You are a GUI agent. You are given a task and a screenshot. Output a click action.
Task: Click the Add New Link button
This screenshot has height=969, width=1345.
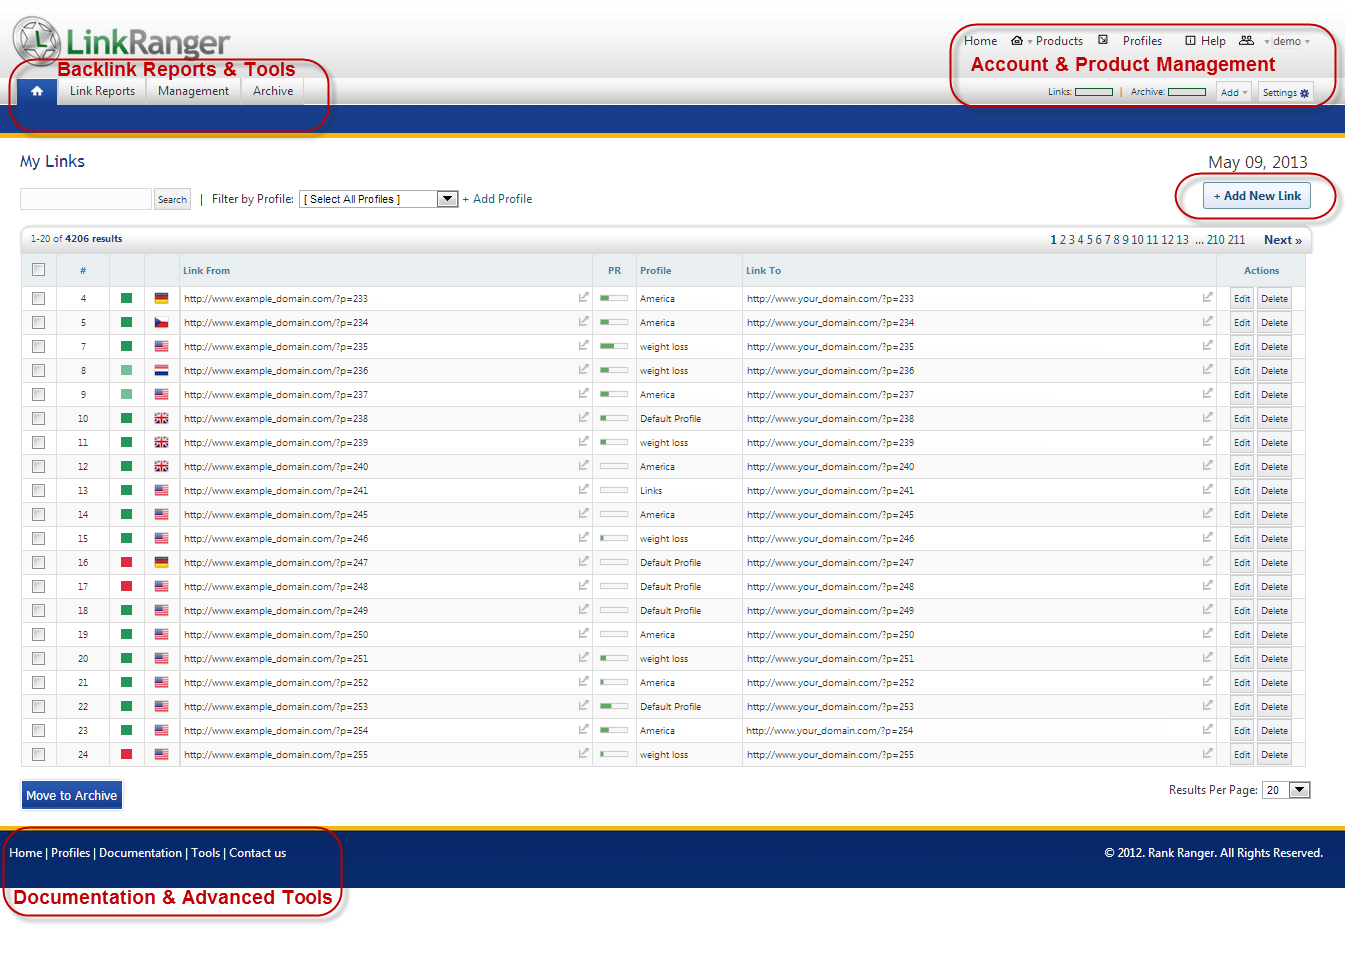(x=1257, y=196)
